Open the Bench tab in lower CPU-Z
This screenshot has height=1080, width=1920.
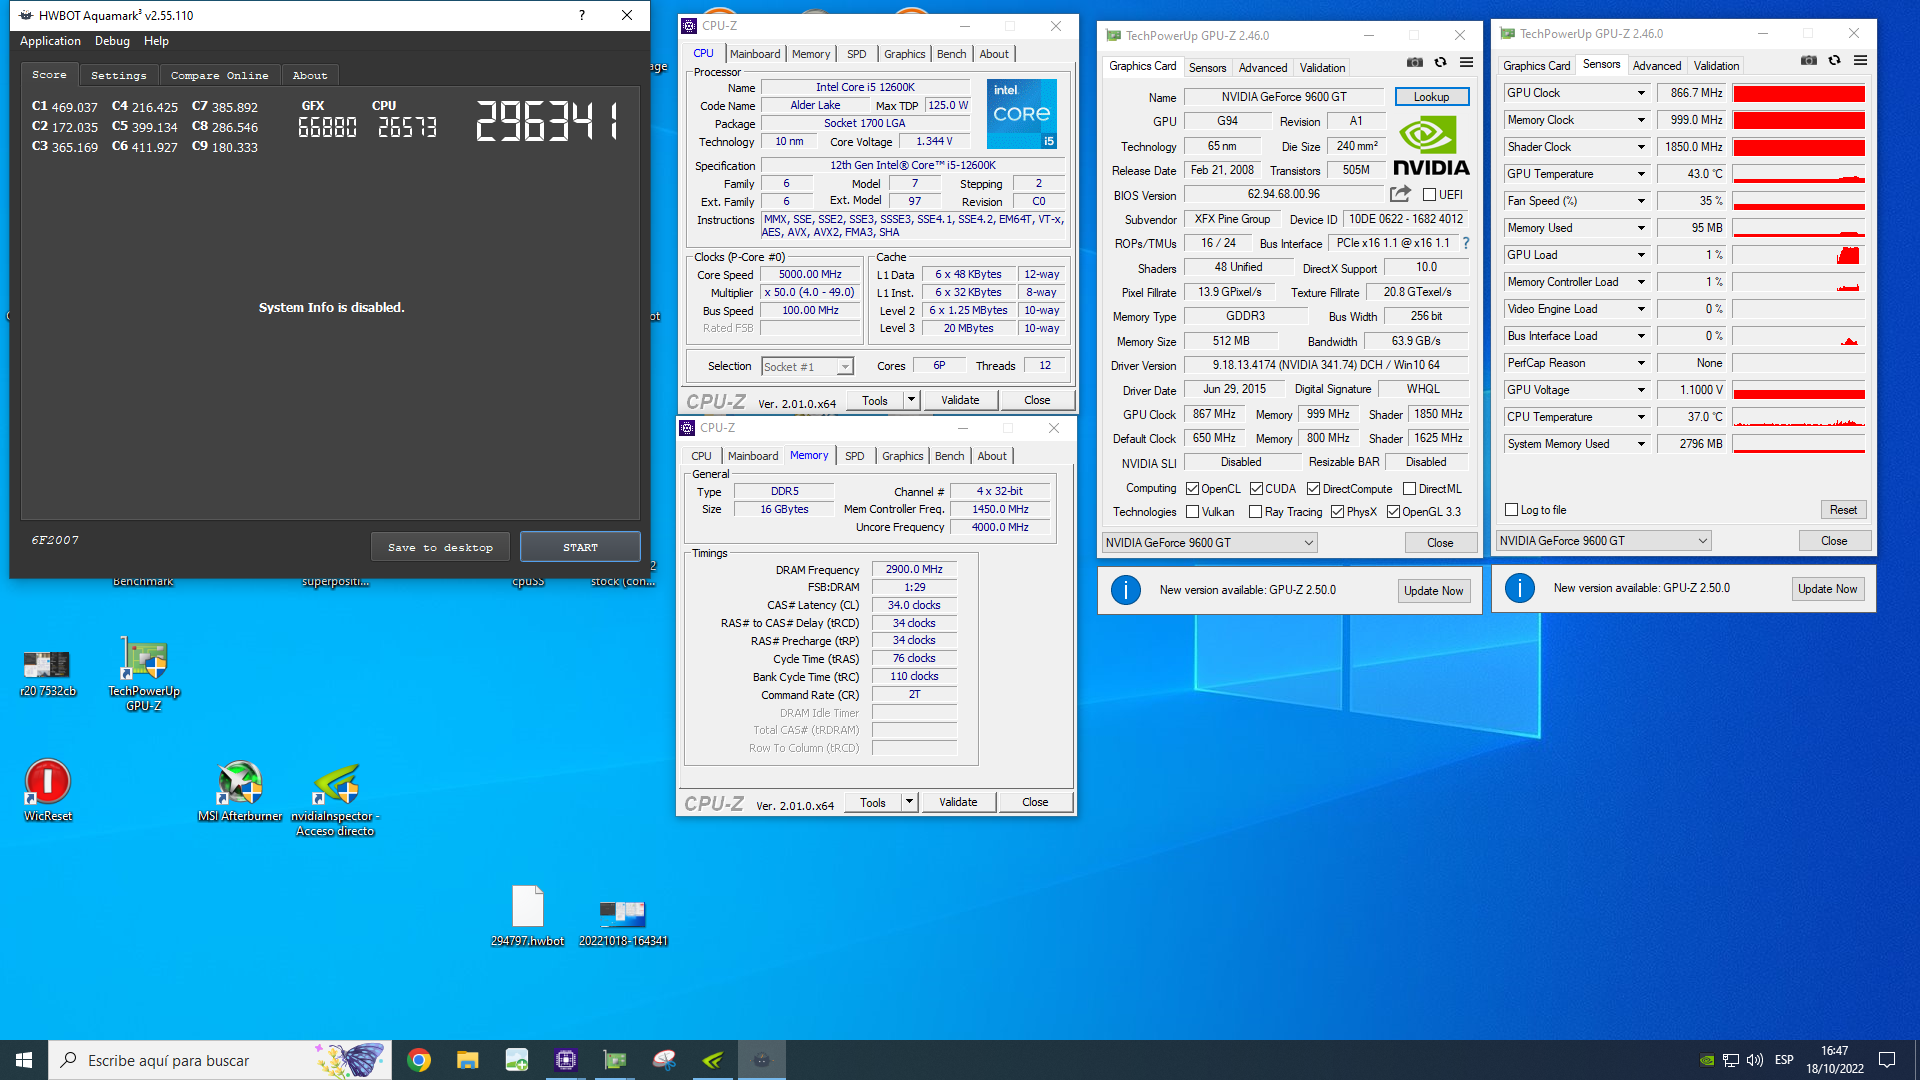click(949, 456)
